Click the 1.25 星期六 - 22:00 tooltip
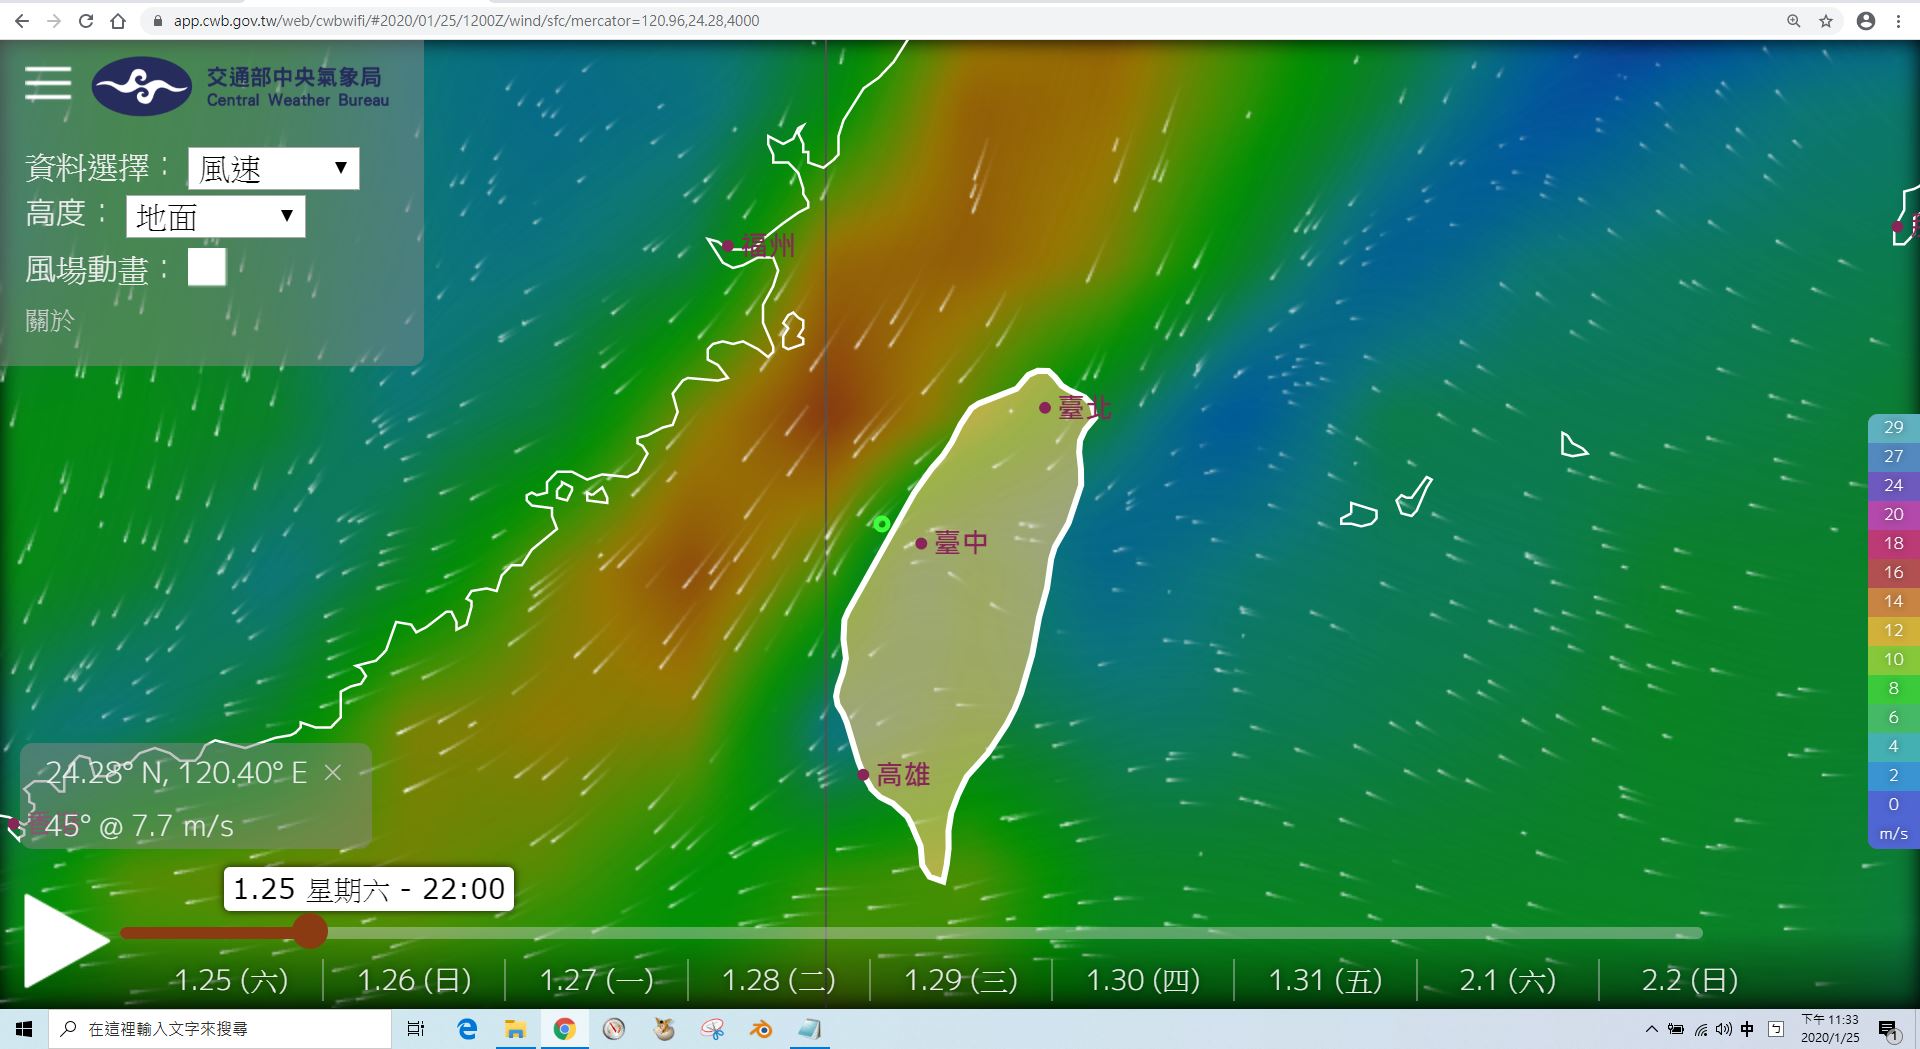This screenshot has width=1920, height=1049. click(368, 889)
